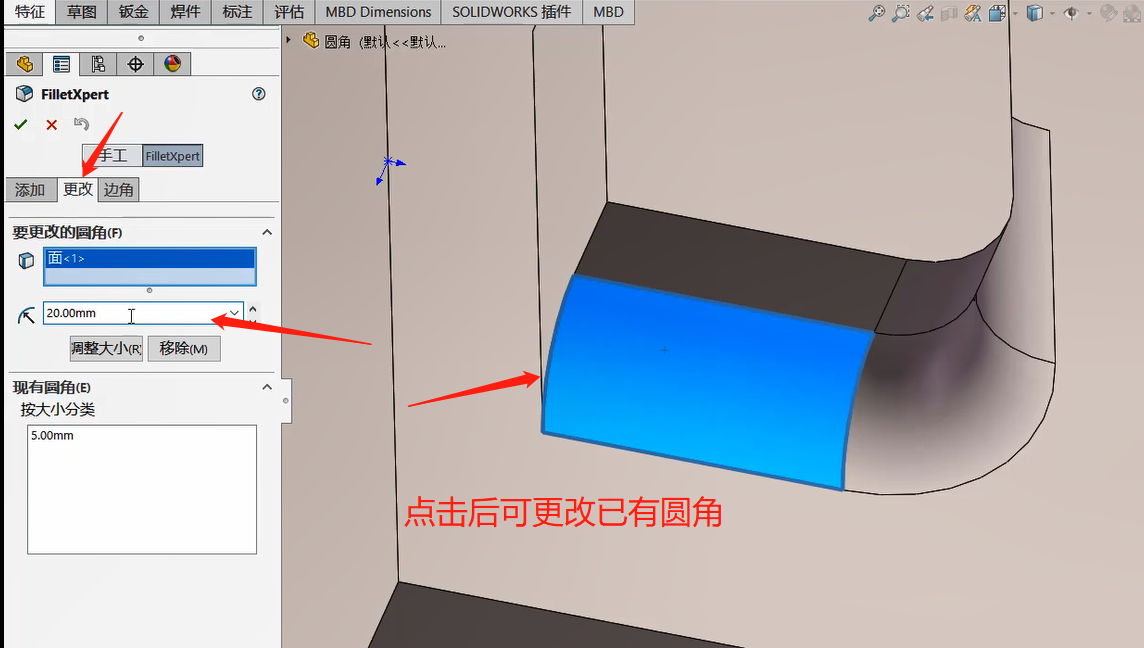1144x648 pixels.
Task: Open the ConfigurationManager tab icon
Action: coord(98,64)
